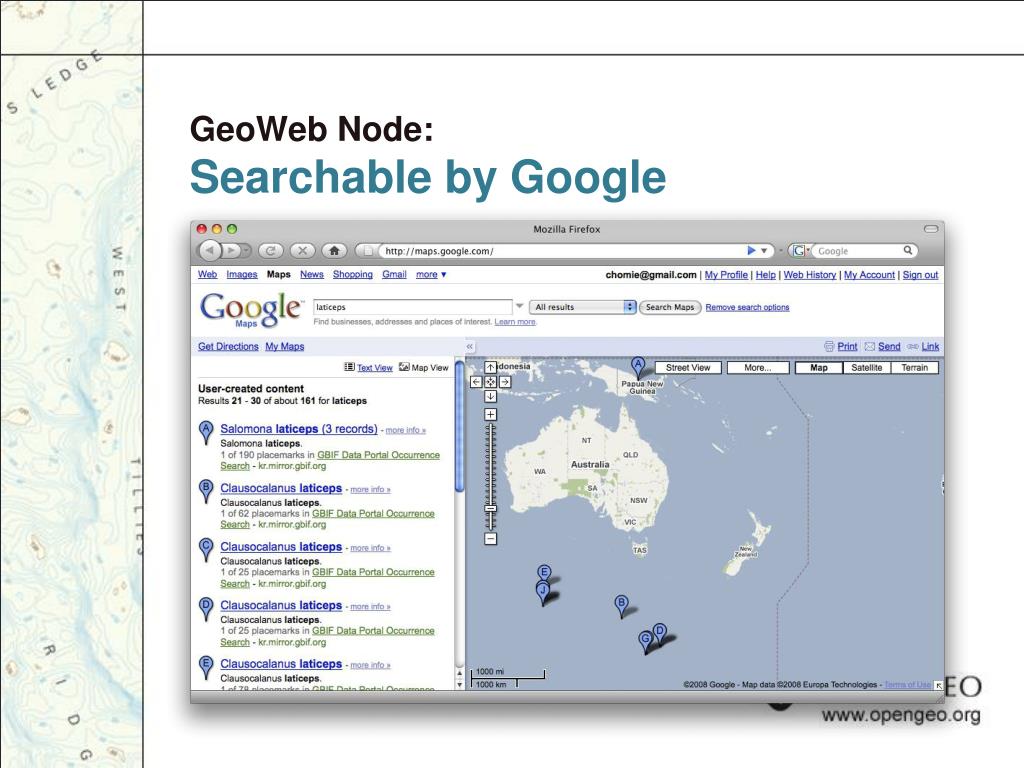
Task: Click map marker G on the map
Action: [x=645, y=641]
